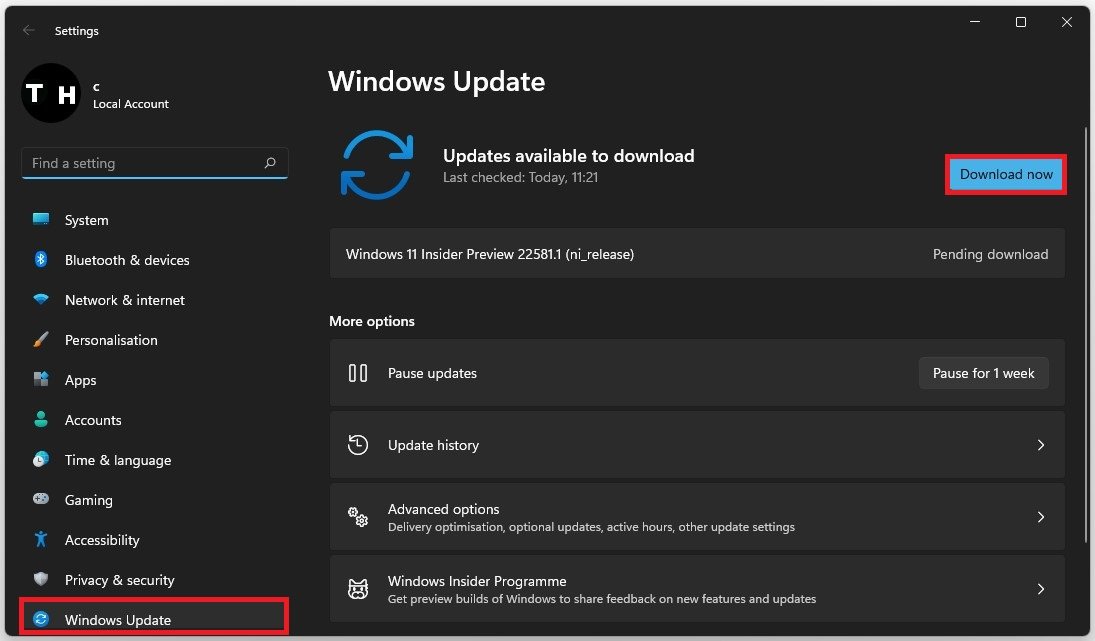Image resolution: width=1095 pixels, height=641 pixels.
Task: Open System settings category
Action: pos(87,220)
